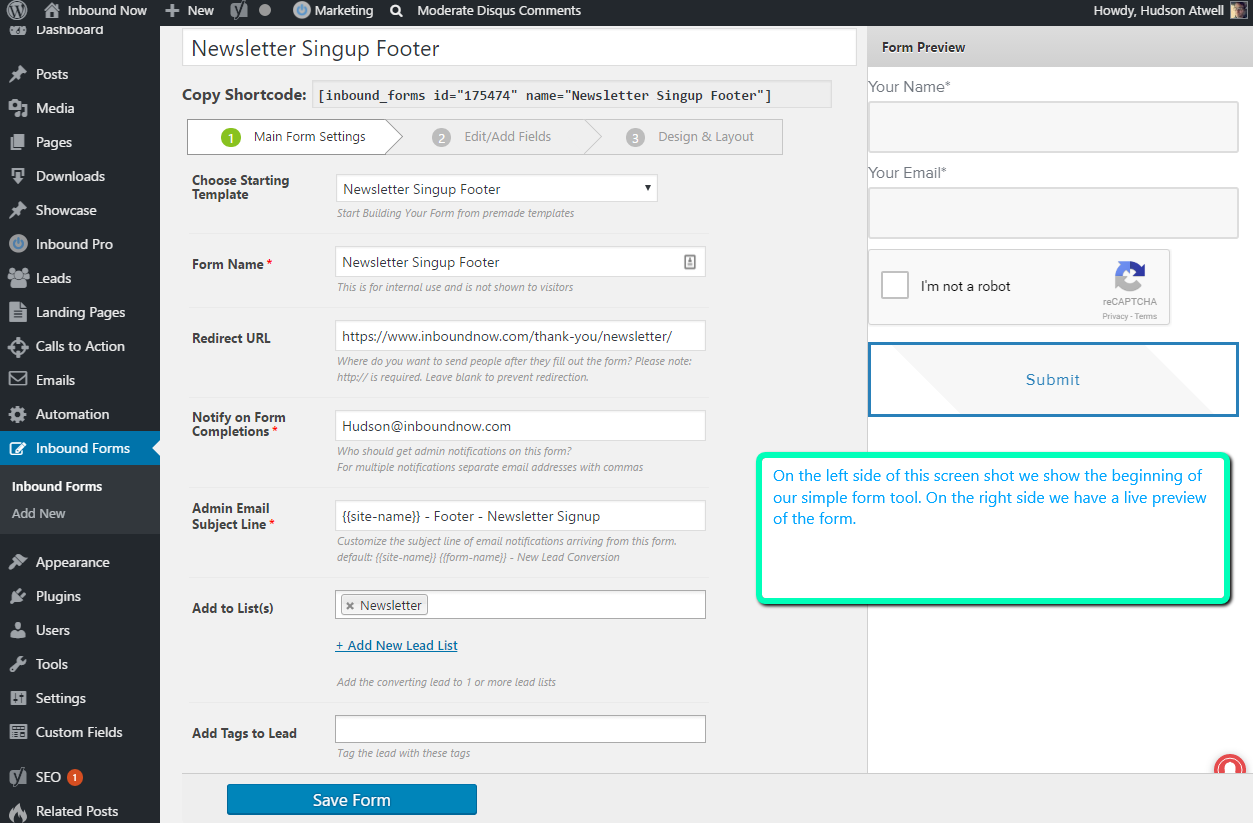Screen dimensions: 1253x823
Task: Click the Calls to Action target icon
Action: (17, 346)
